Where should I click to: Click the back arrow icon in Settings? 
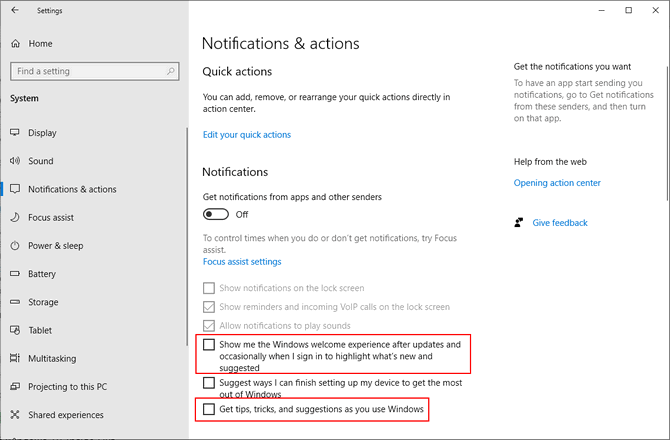pos(14,10)
